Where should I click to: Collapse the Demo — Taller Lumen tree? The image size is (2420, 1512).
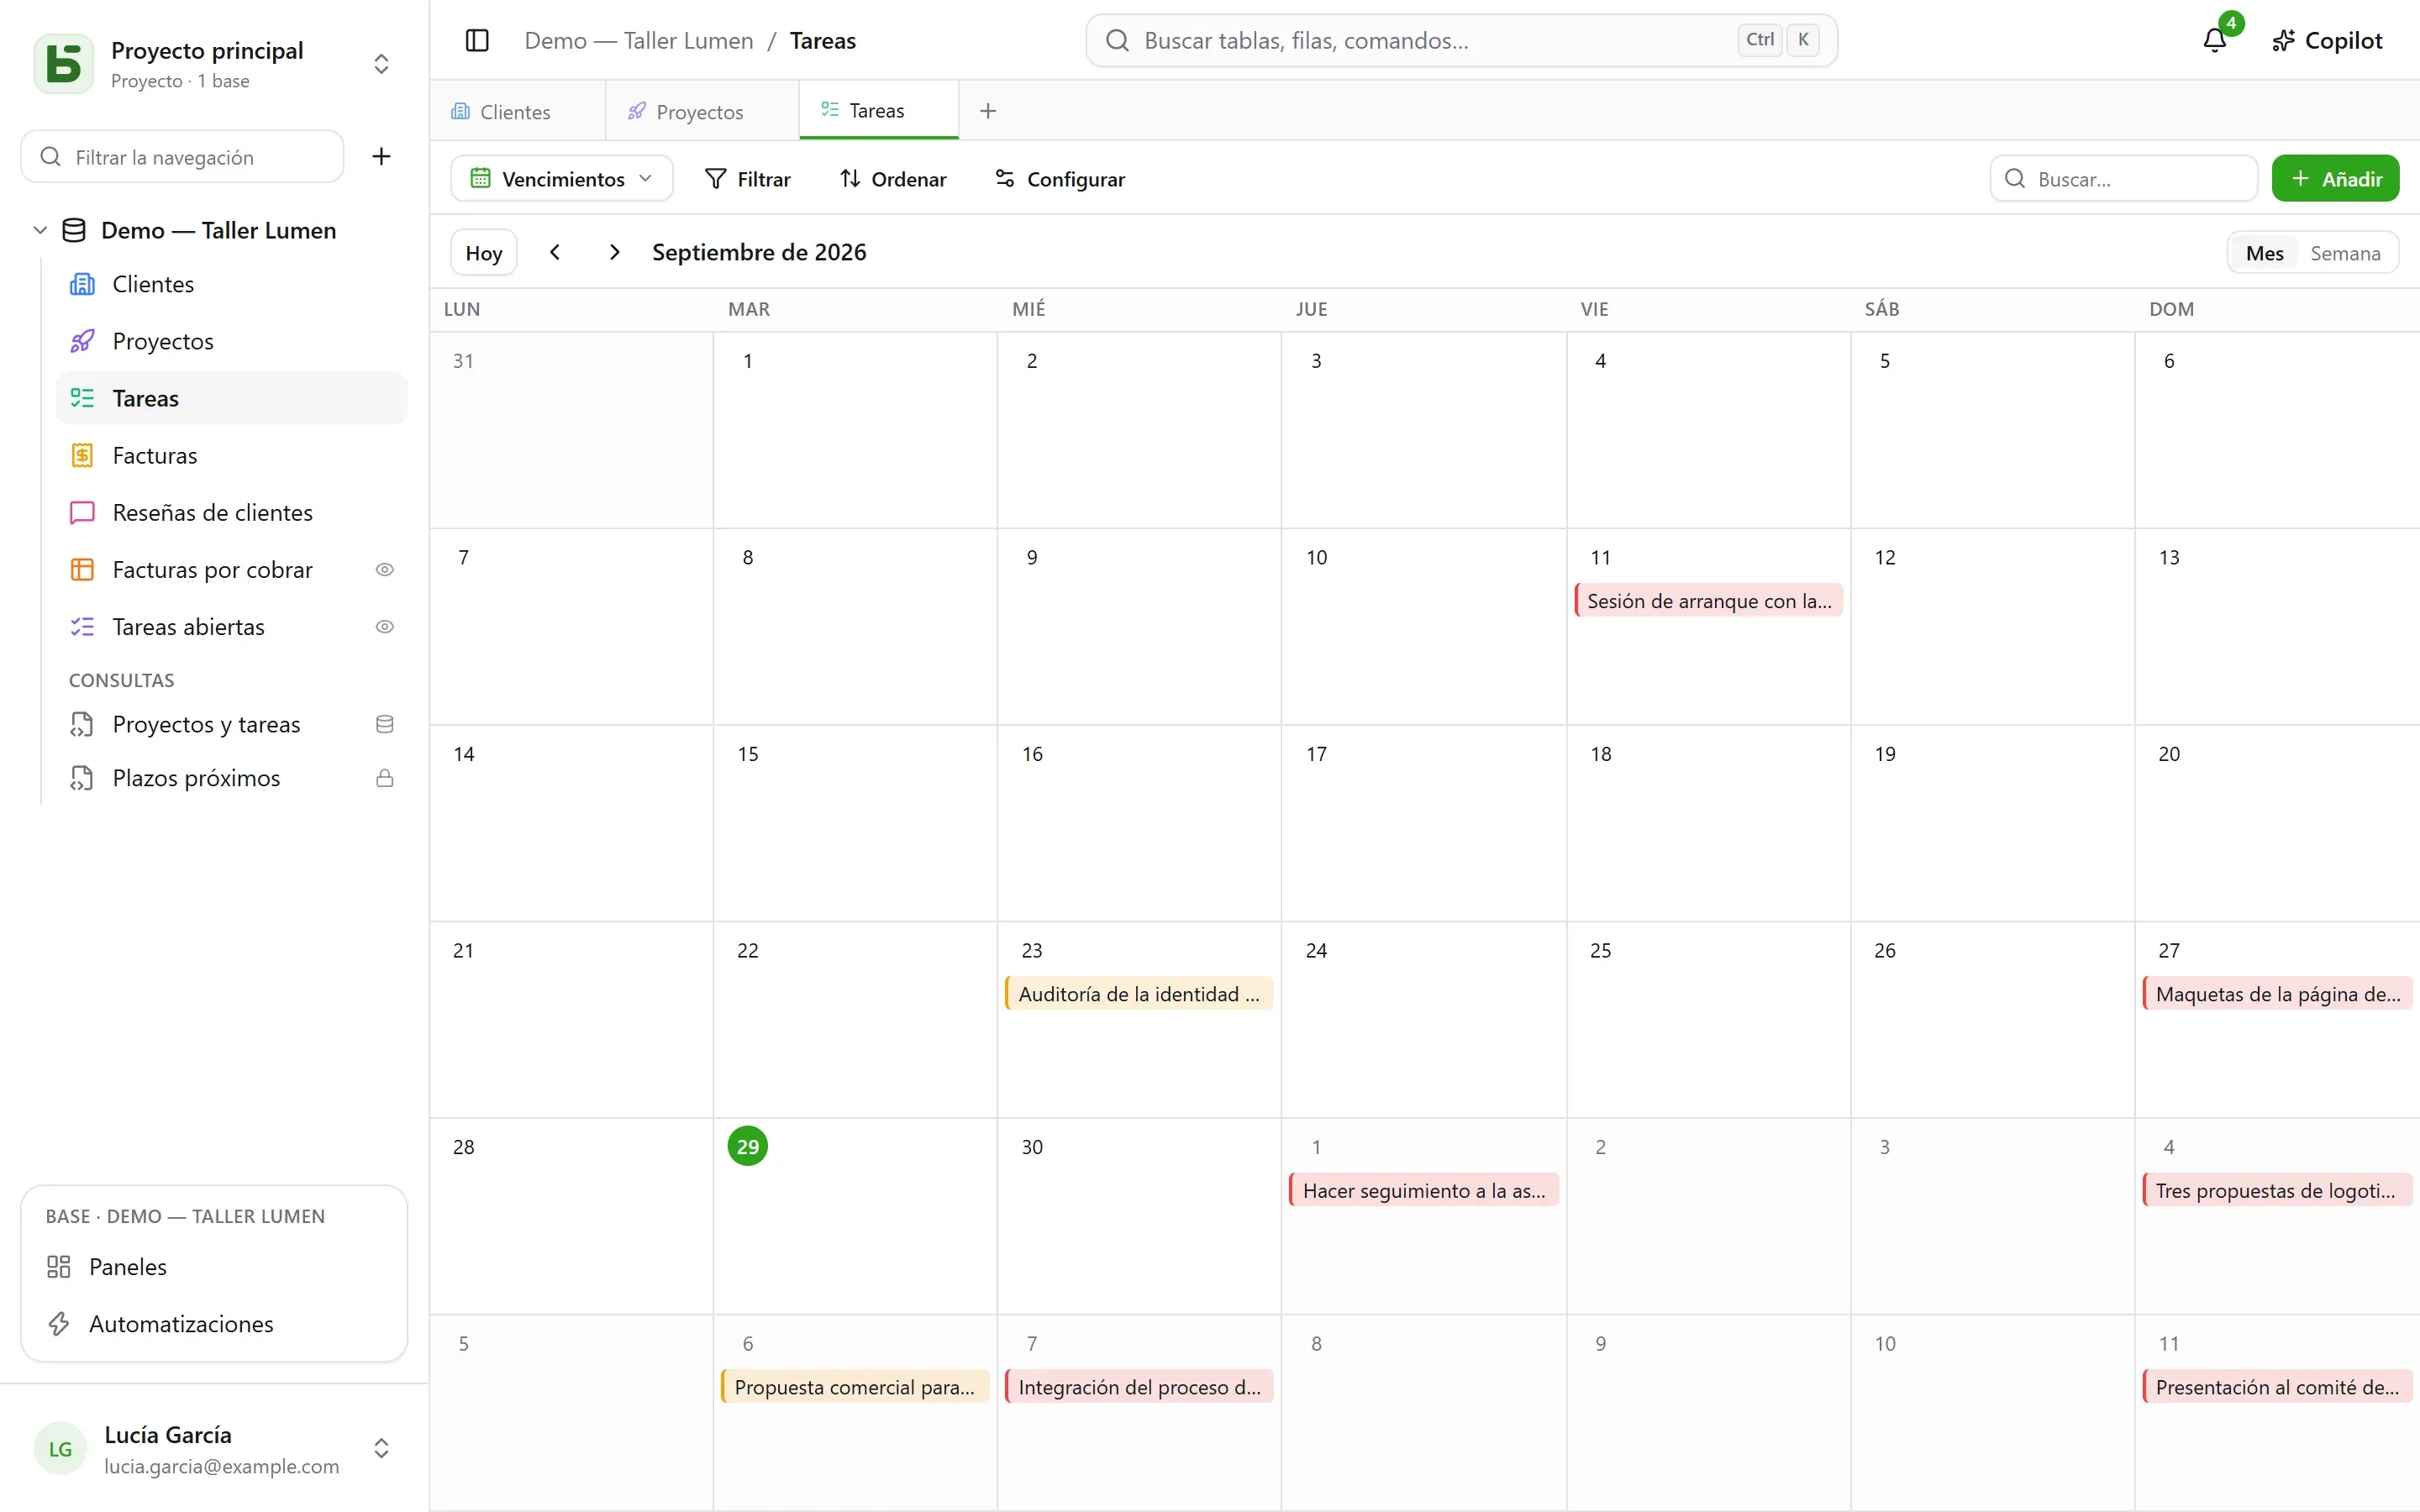pyautogui.click(x=40, y=230)
